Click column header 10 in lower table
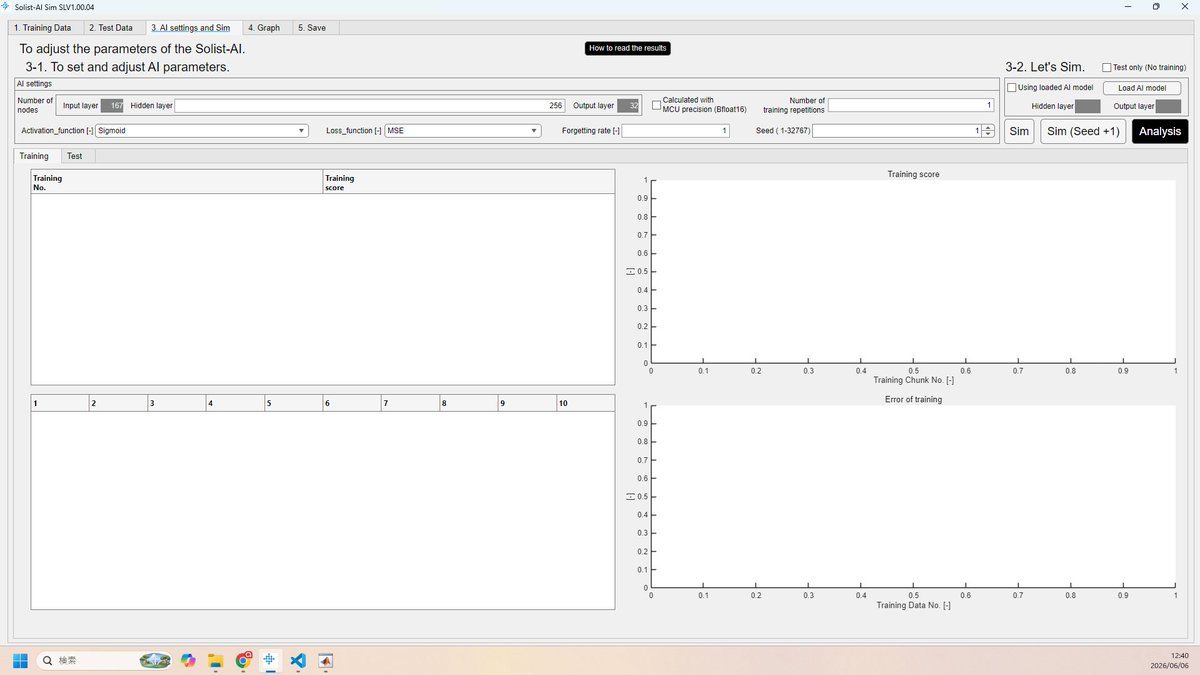 point(585,403)
